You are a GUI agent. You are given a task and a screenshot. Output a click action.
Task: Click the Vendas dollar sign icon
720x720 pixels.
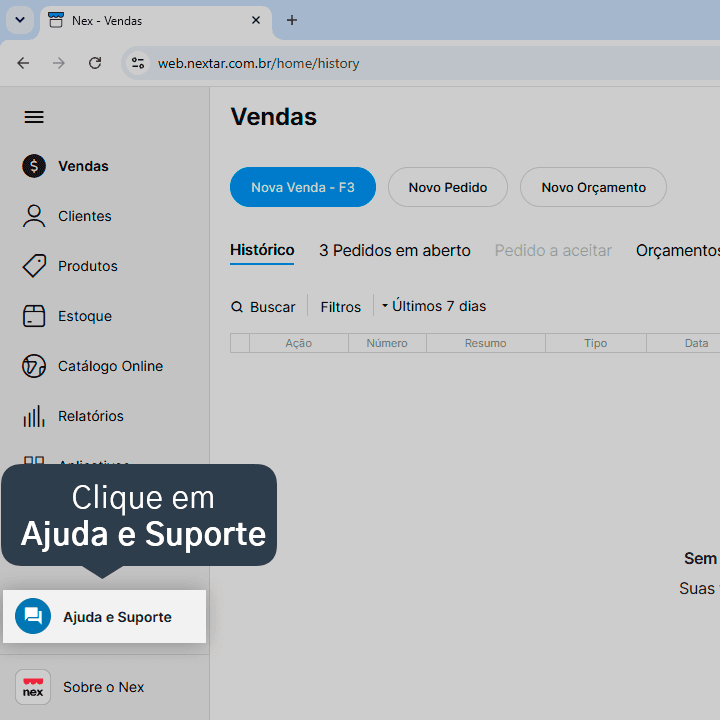pos(34,166)
